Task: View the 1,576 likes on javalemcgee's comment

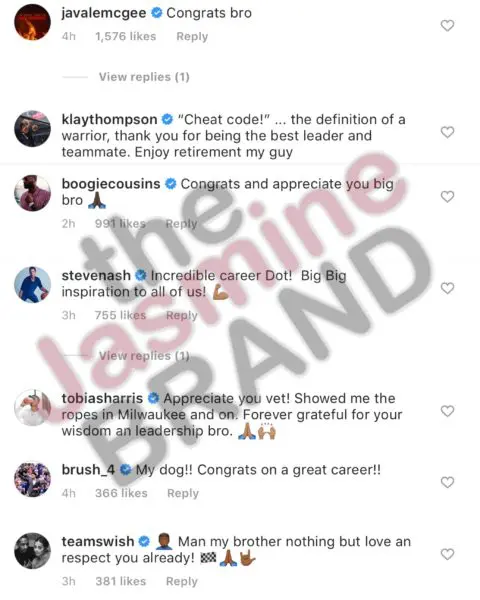Action: pyautogui.click(x=126, y=36)
